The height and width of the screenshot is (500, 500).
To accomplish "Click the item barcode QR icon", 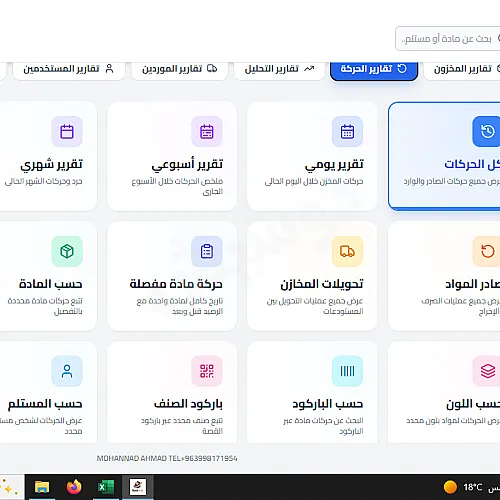I will coord(207,371).
